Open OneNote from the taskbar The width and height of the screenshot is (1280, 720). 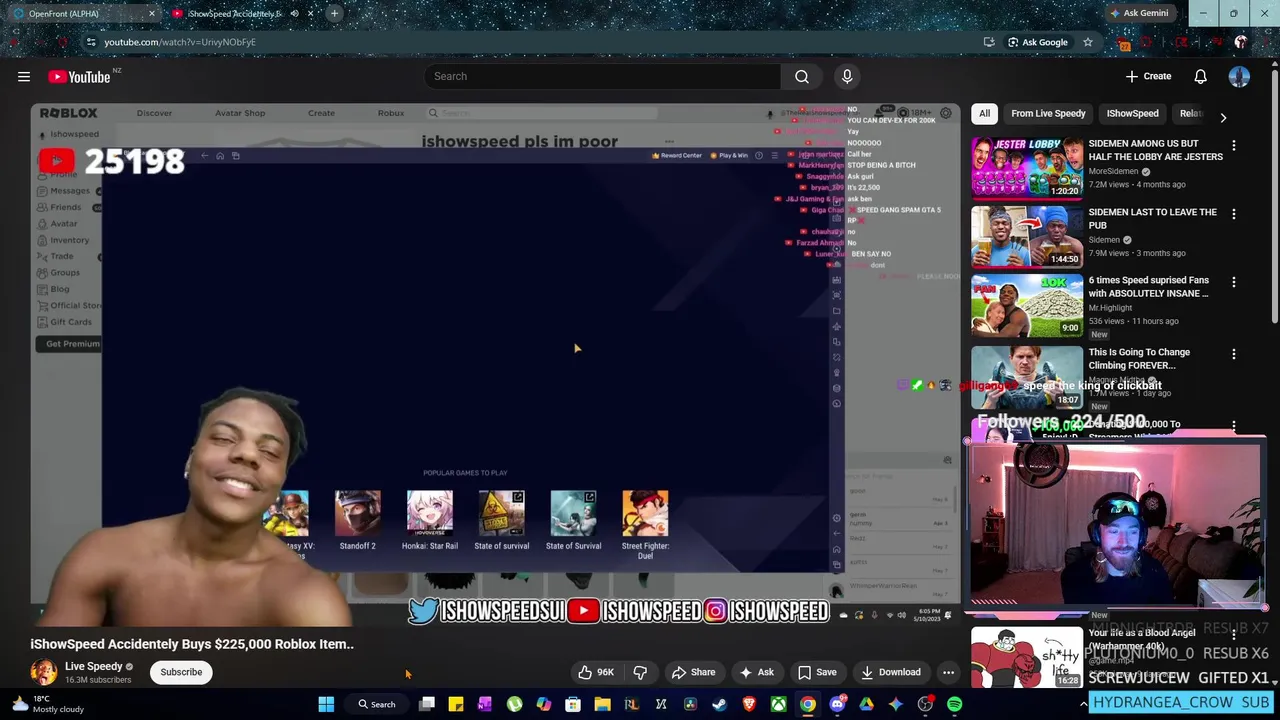point(485,704)
